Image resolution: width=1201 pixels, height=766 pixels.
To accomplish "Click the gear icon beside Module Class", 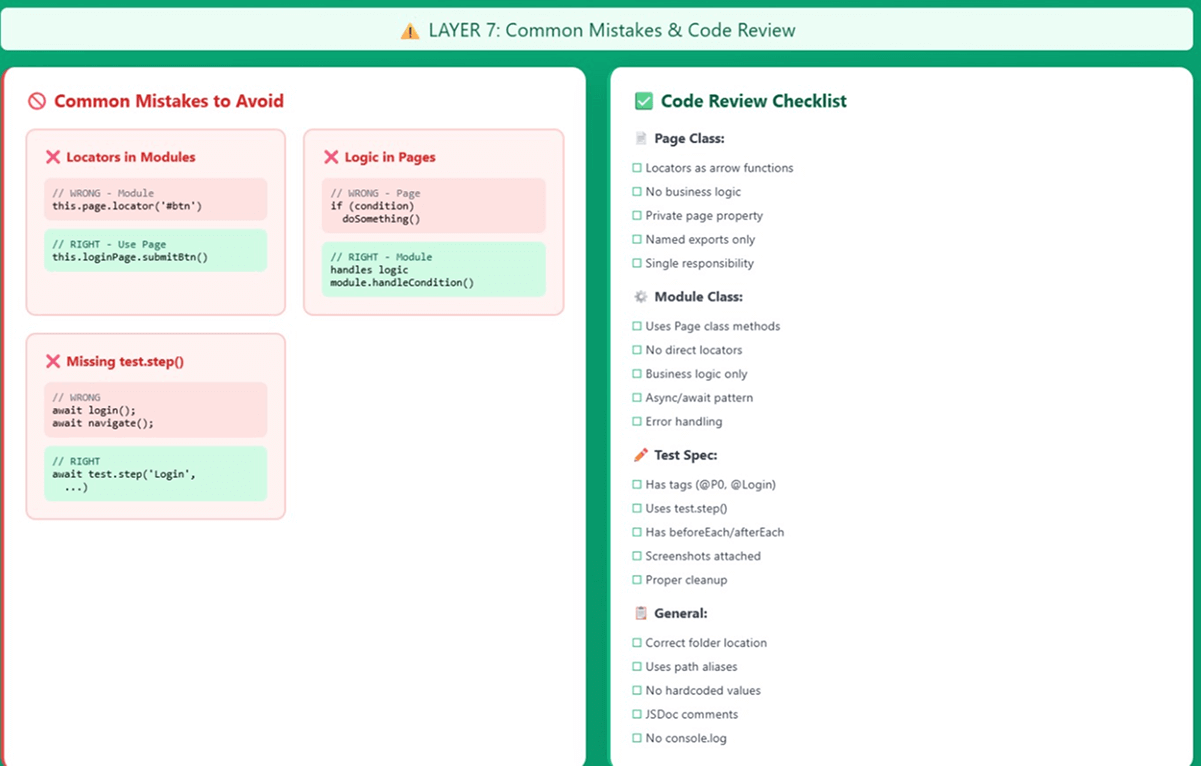I will (x=641, y=297).
